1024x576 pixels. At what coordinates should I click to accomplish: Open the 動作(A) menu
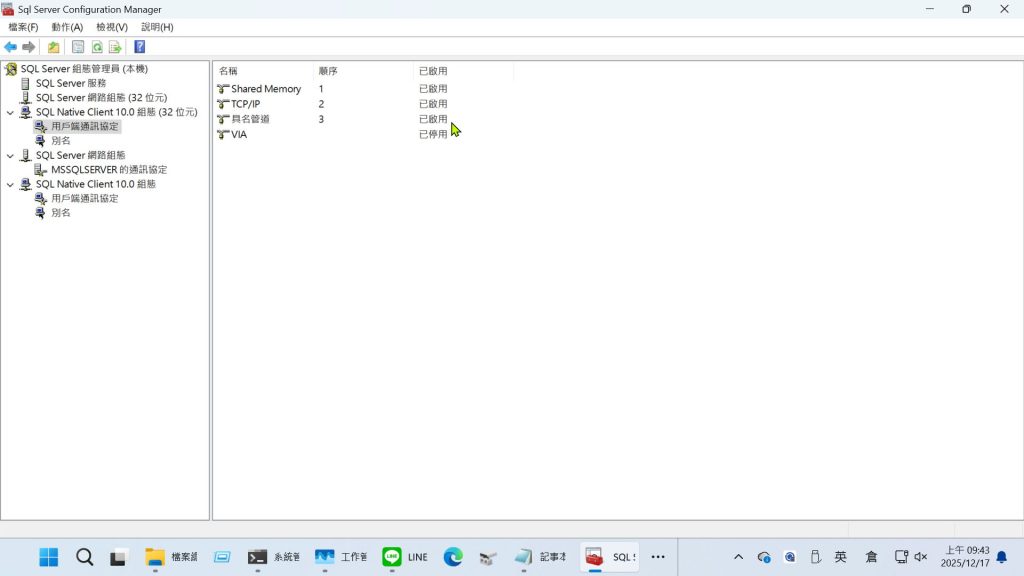click(x=67, y=27)
